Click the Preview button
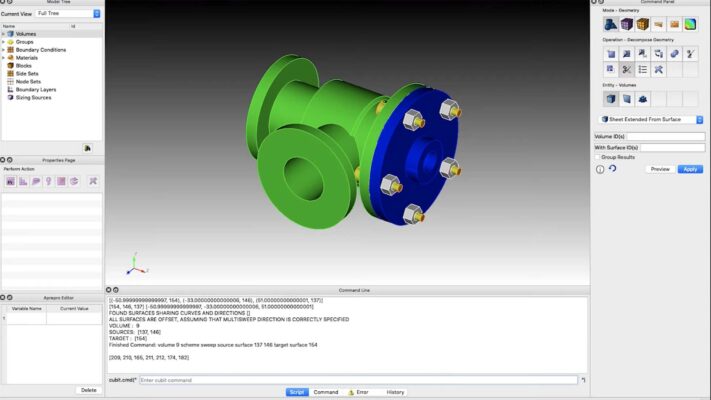The width and height of the screenshot is (711, 400). coord(660,169)
